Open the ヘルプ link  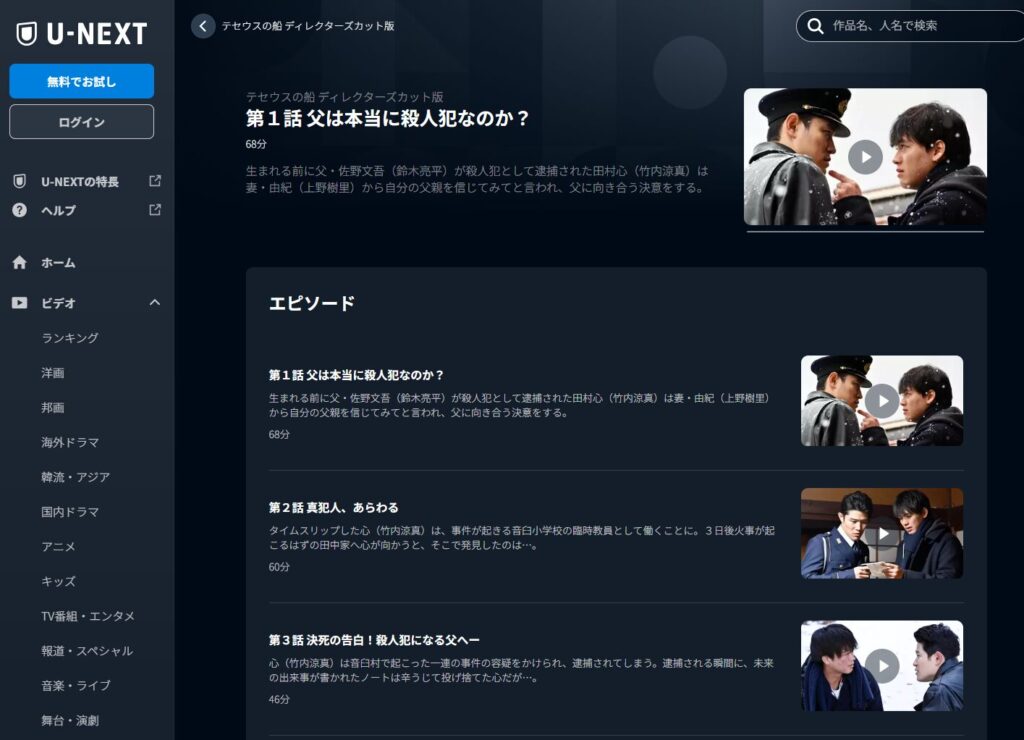tap(59, 210)
